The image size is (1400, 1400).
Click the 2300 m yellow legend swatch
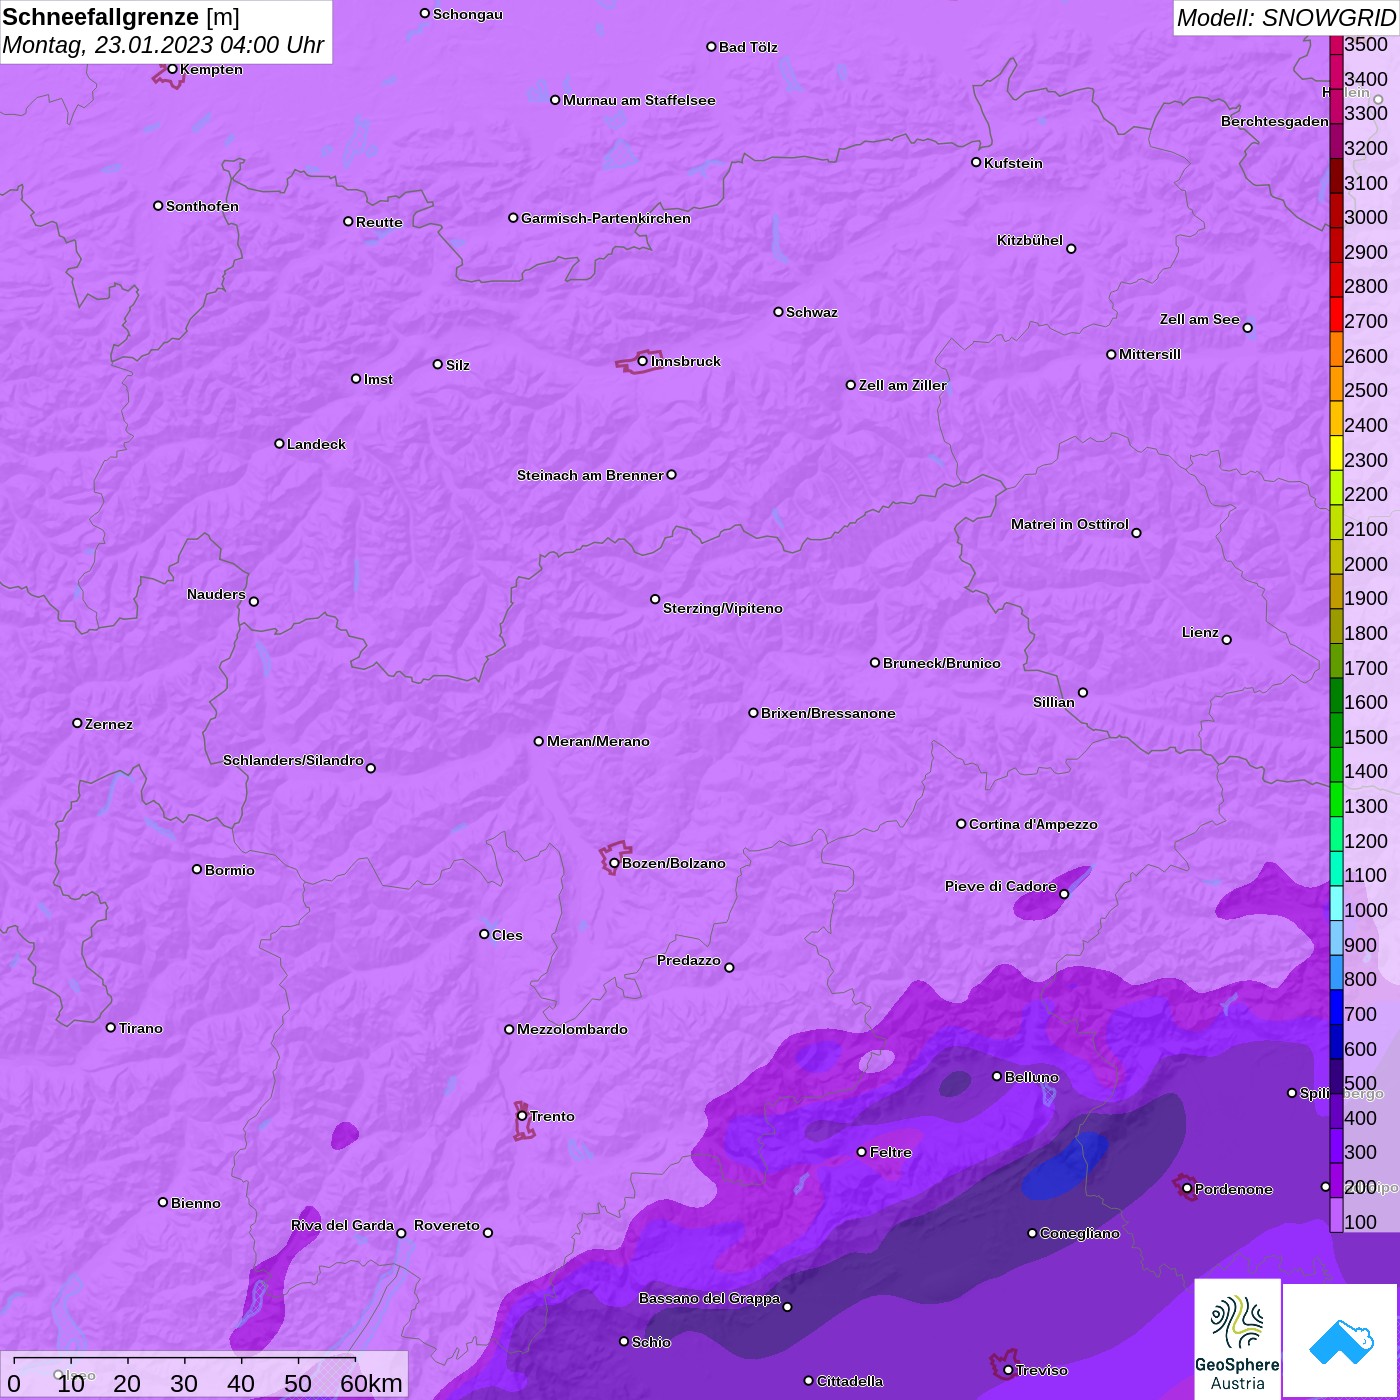pos(1336,453)
